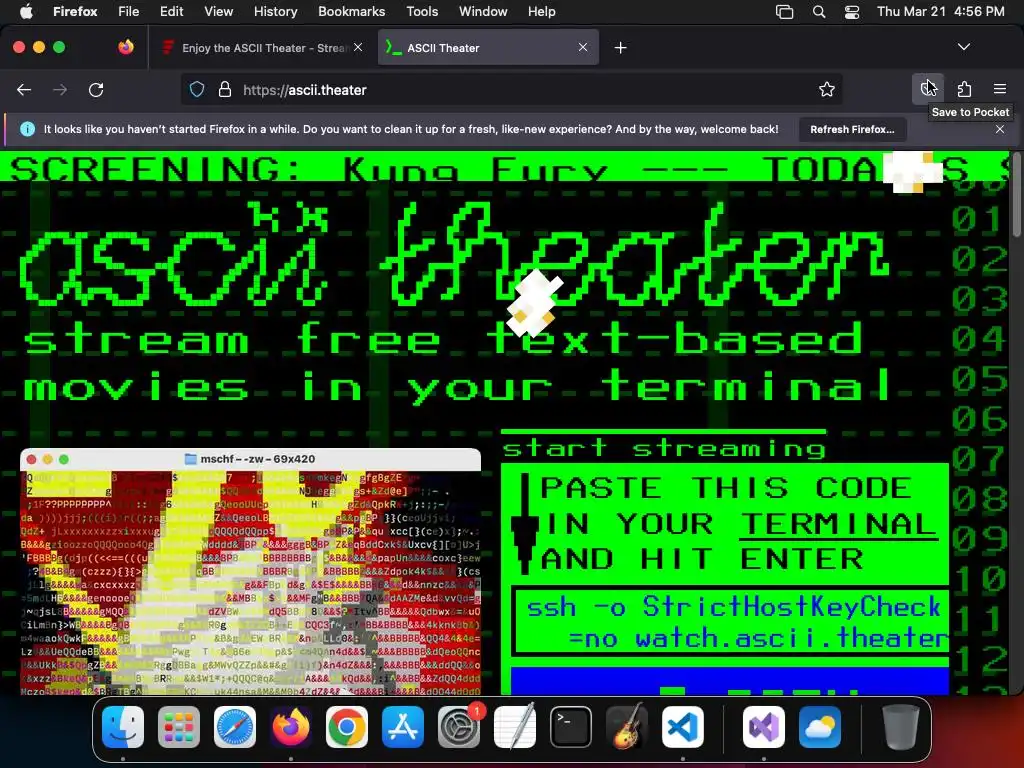Open GarageBand from the Dock
The width and height of the screenshot is (1024, 768).
pyautogui.click(x=627, y=727)
